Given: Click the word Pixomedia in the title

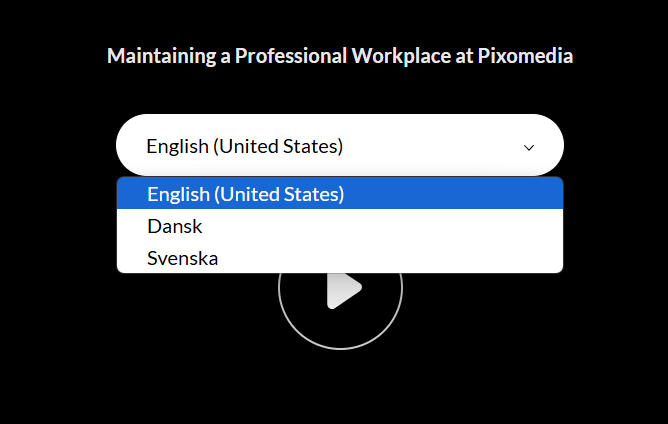Looking at the screenshot, I should pos(525,56).
